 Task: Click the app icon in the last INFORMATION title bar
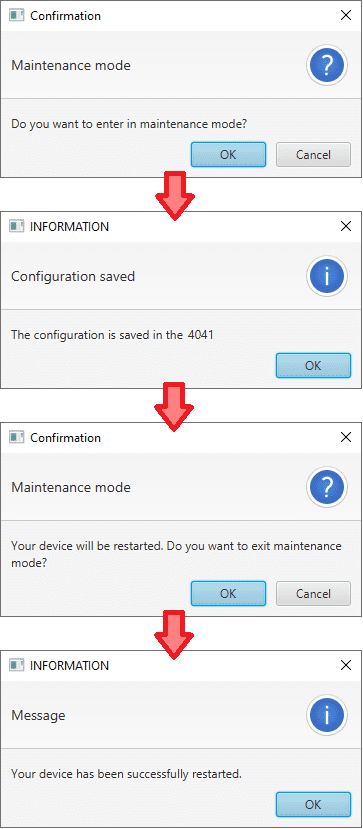tap(17, 665)
